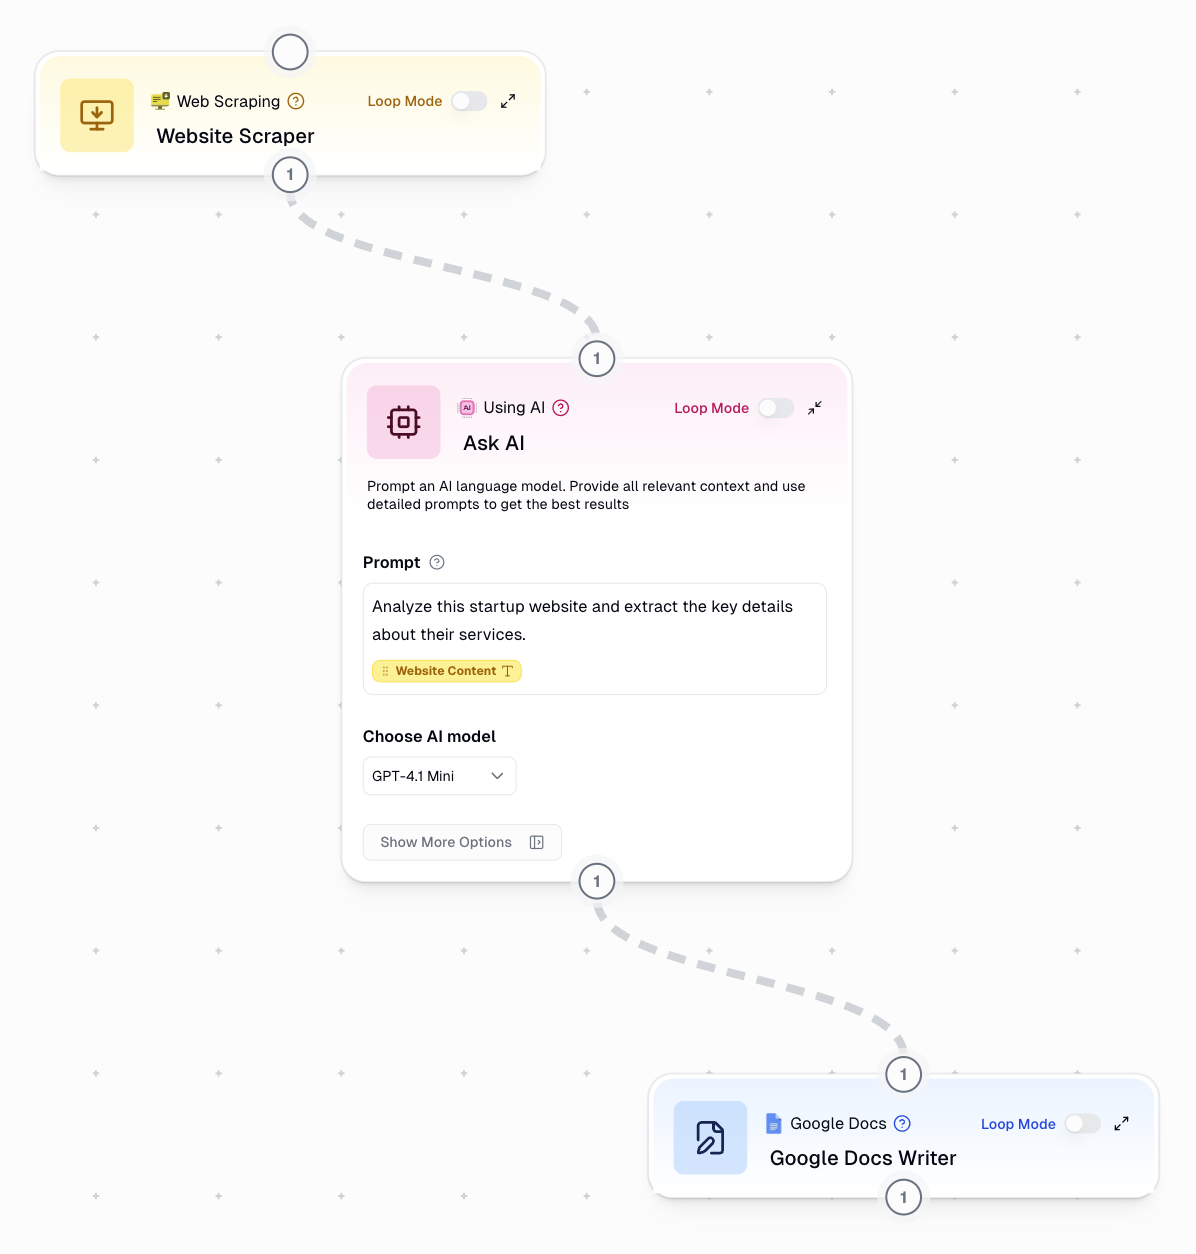
Task: Click the panel icon in Show More Options
Action: pyautogui.click(x=537, y=842)
